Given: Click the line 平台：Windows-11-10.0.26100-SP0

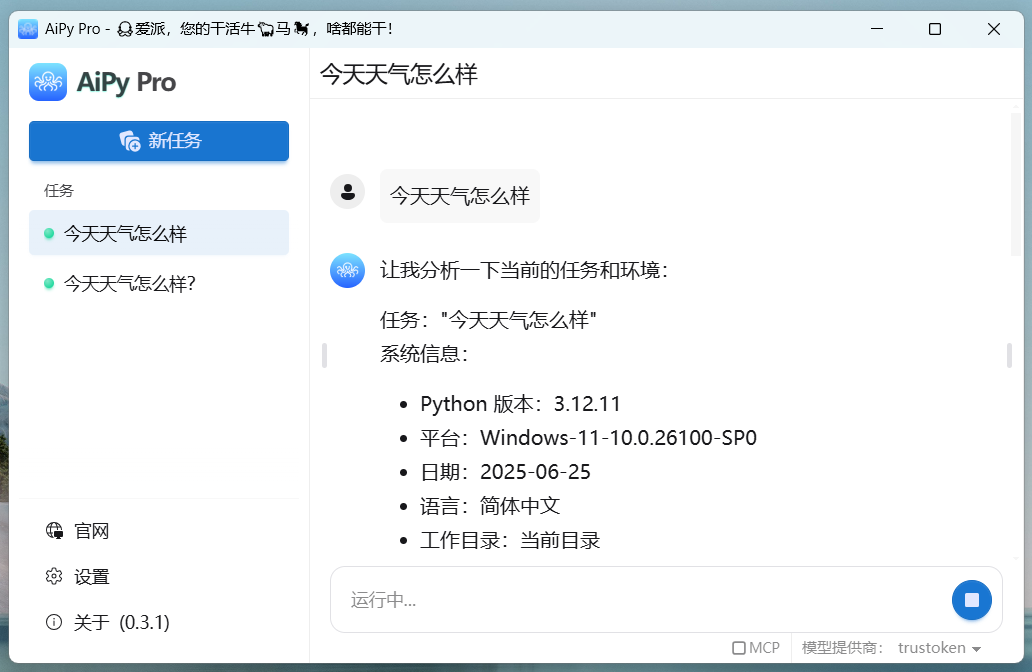Looking at the screenshot, I should point(588,438).
